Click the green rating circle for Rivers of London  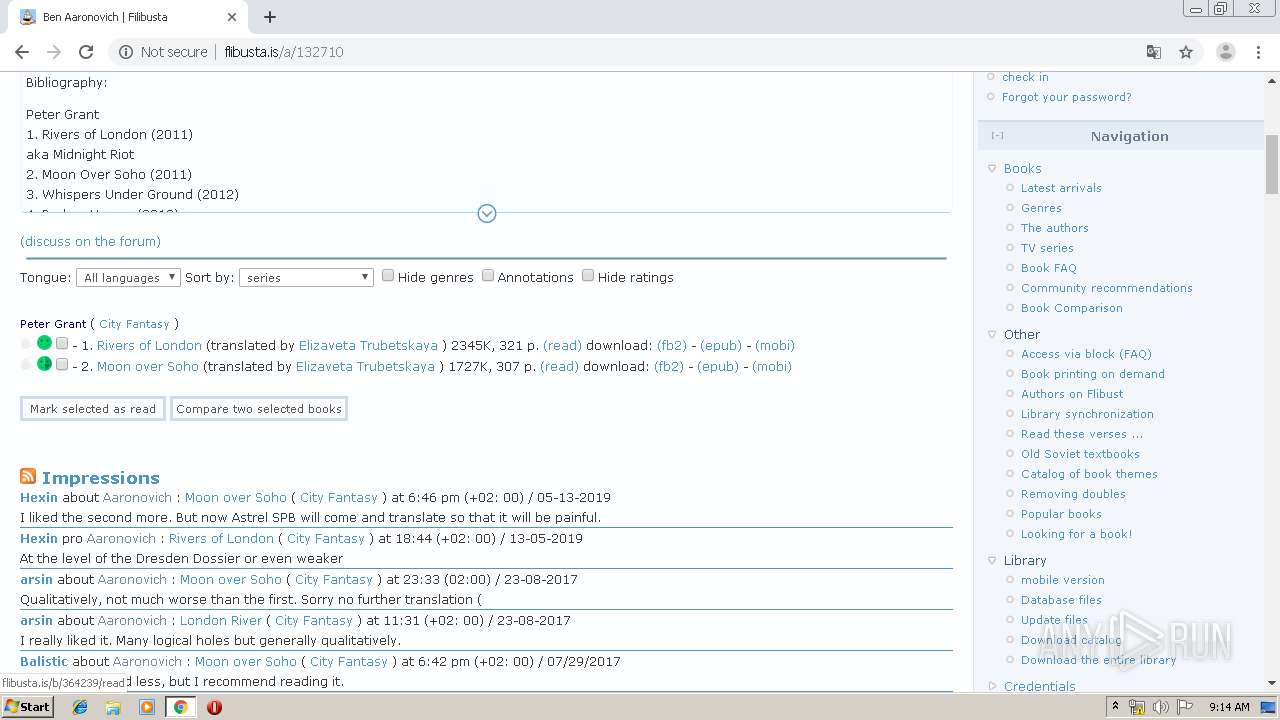click(x=44, y=343)
